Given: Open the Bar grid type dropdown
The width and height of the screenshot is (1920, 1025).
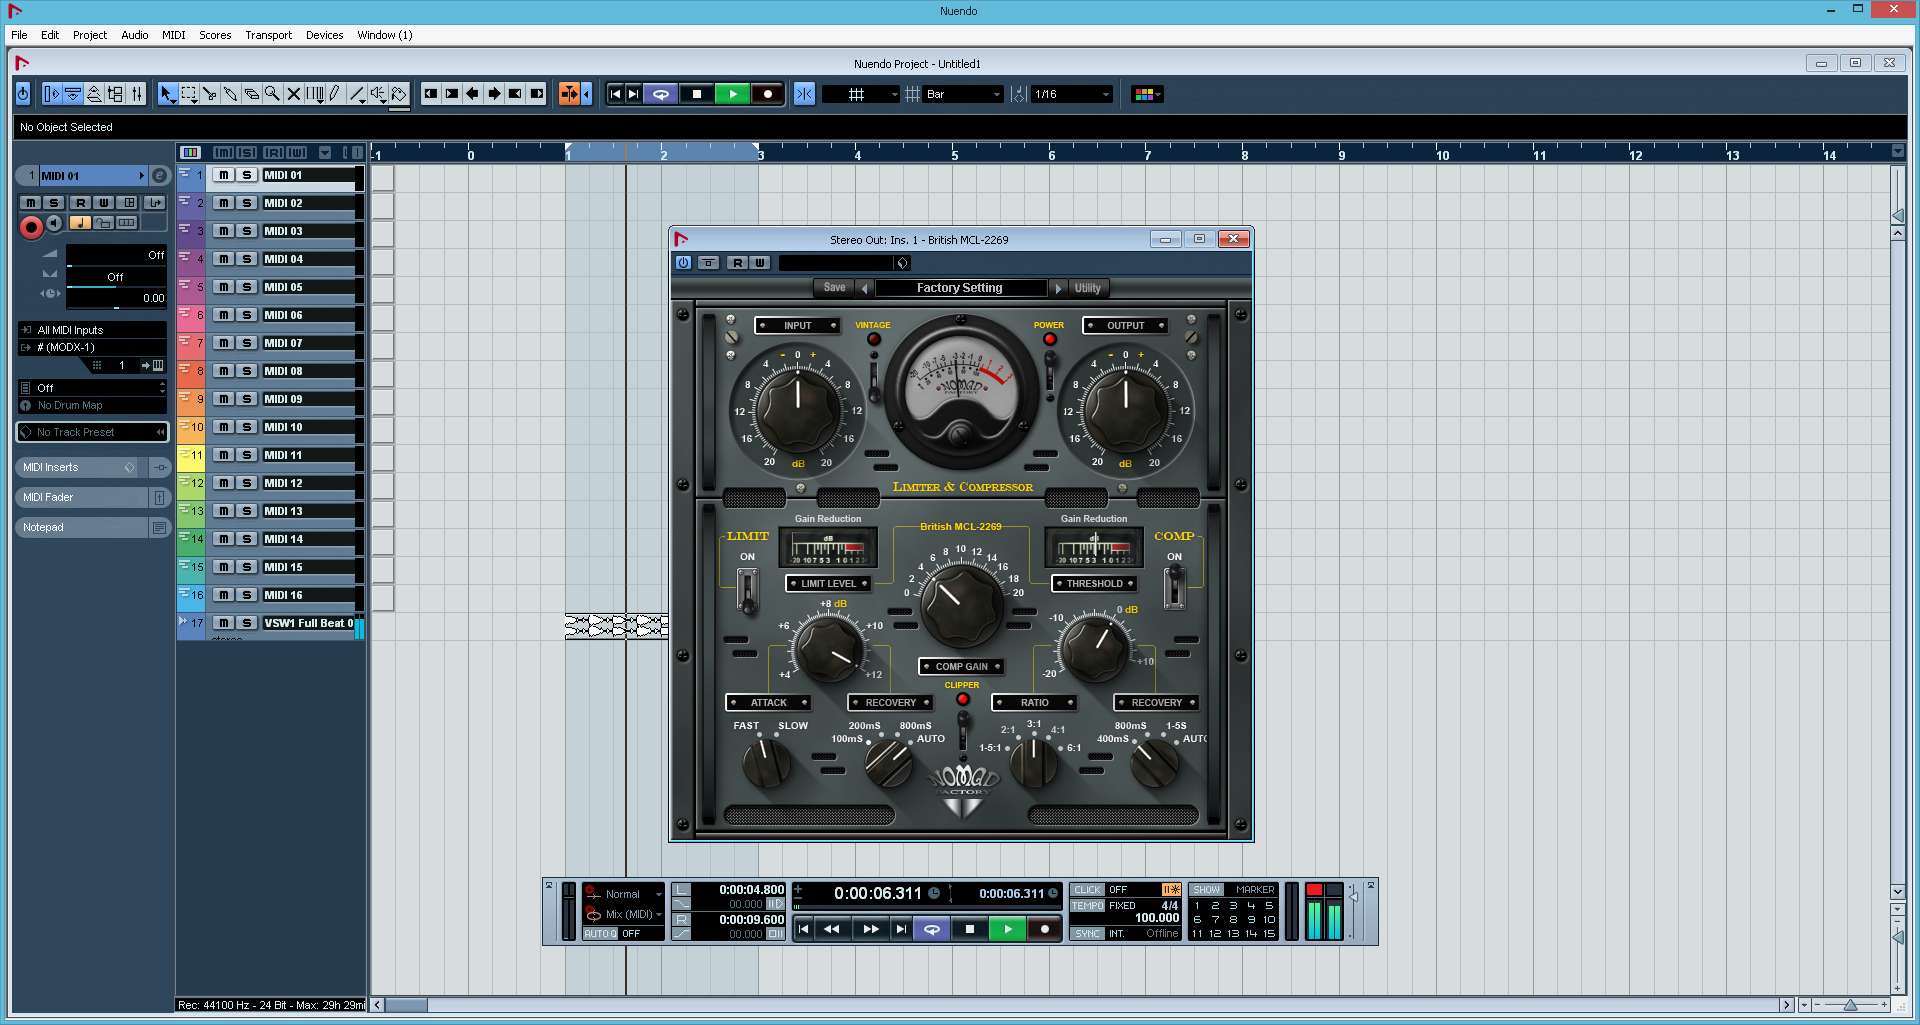Looking at the screenshot, I should point(963,94).
